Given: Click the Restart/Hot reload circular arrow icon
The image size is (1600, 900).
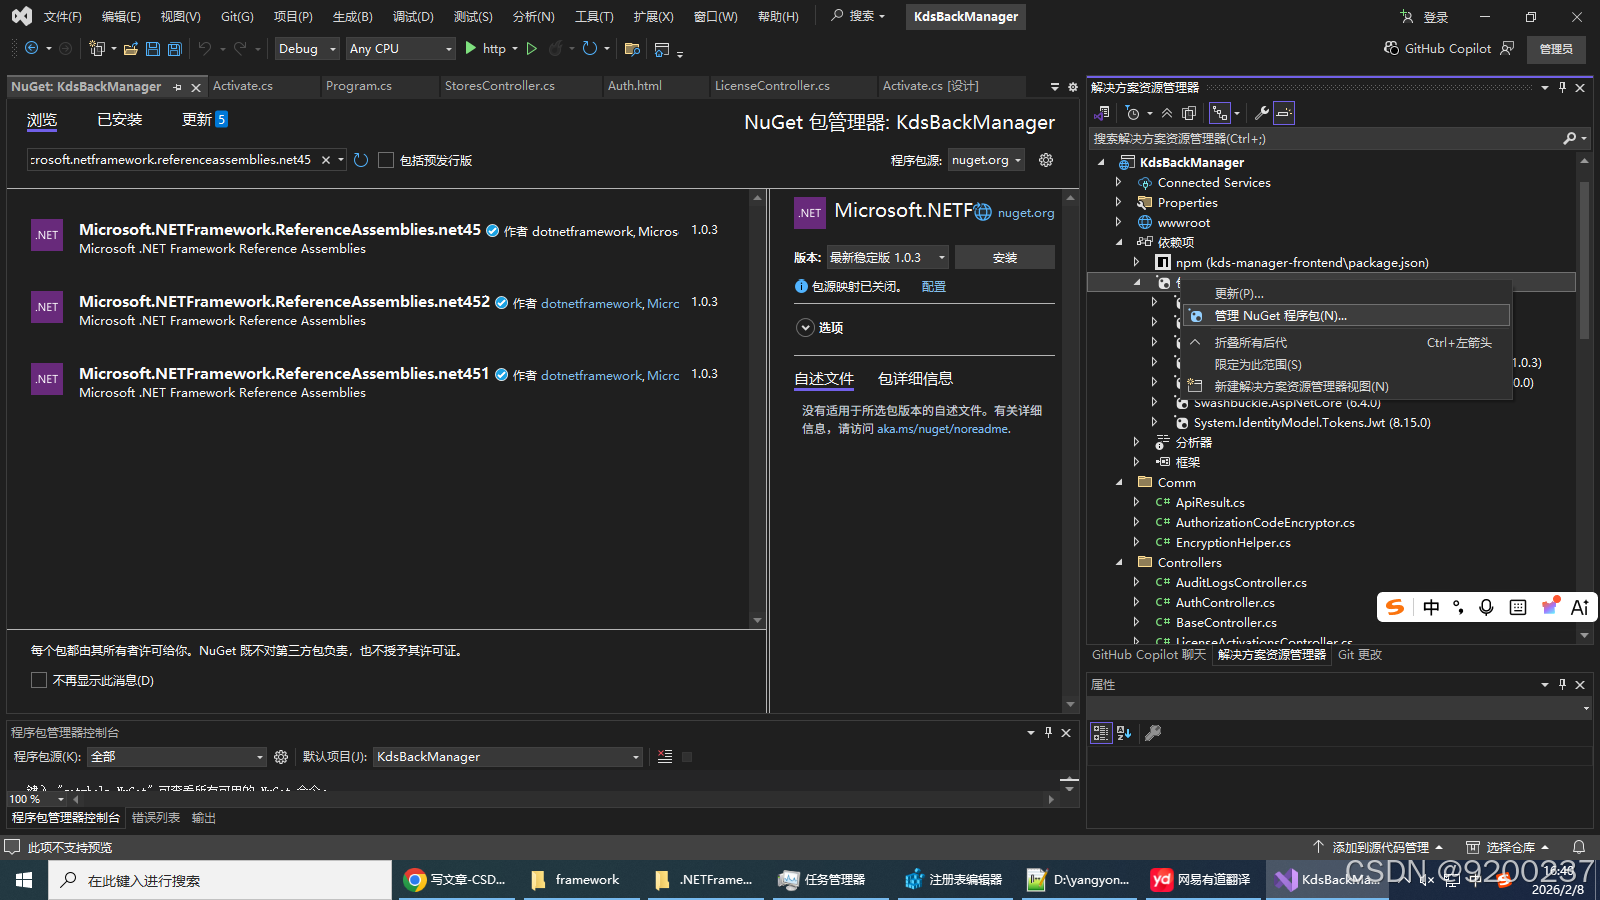Looking at the screenshot, I should click(x=590, y=48).
